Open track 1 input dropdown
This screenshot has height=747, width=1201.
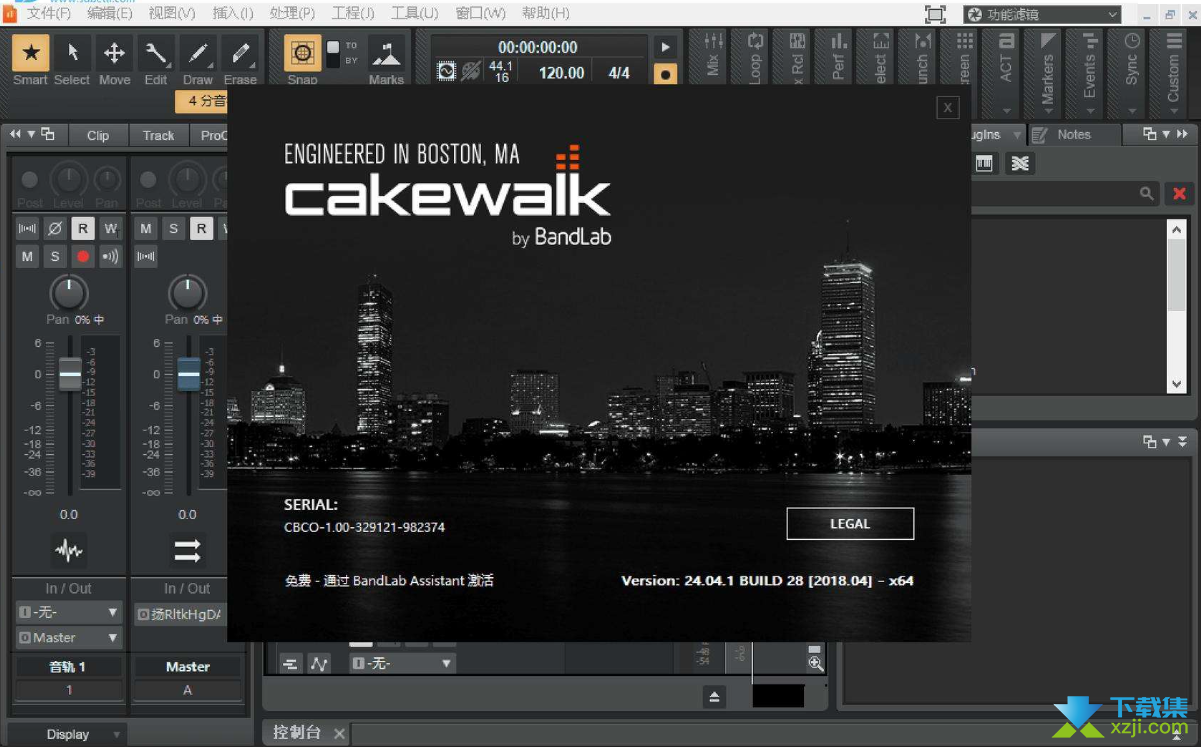click(x=69, y=612)
